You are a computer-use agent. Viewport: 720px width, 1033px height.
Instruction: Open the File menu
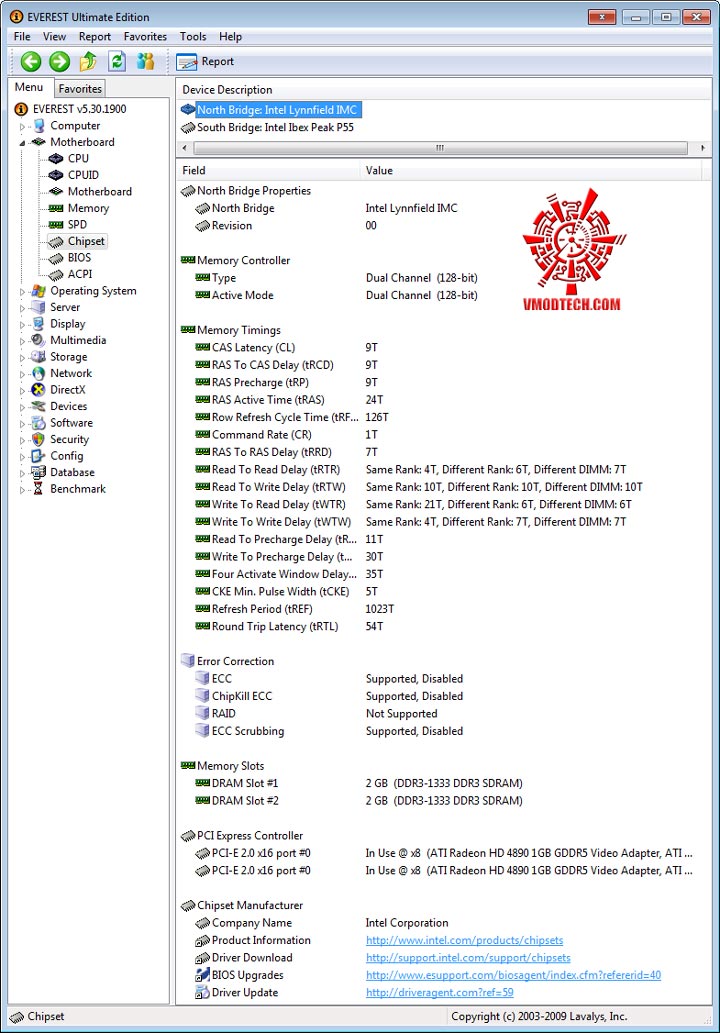pos(22,37)
